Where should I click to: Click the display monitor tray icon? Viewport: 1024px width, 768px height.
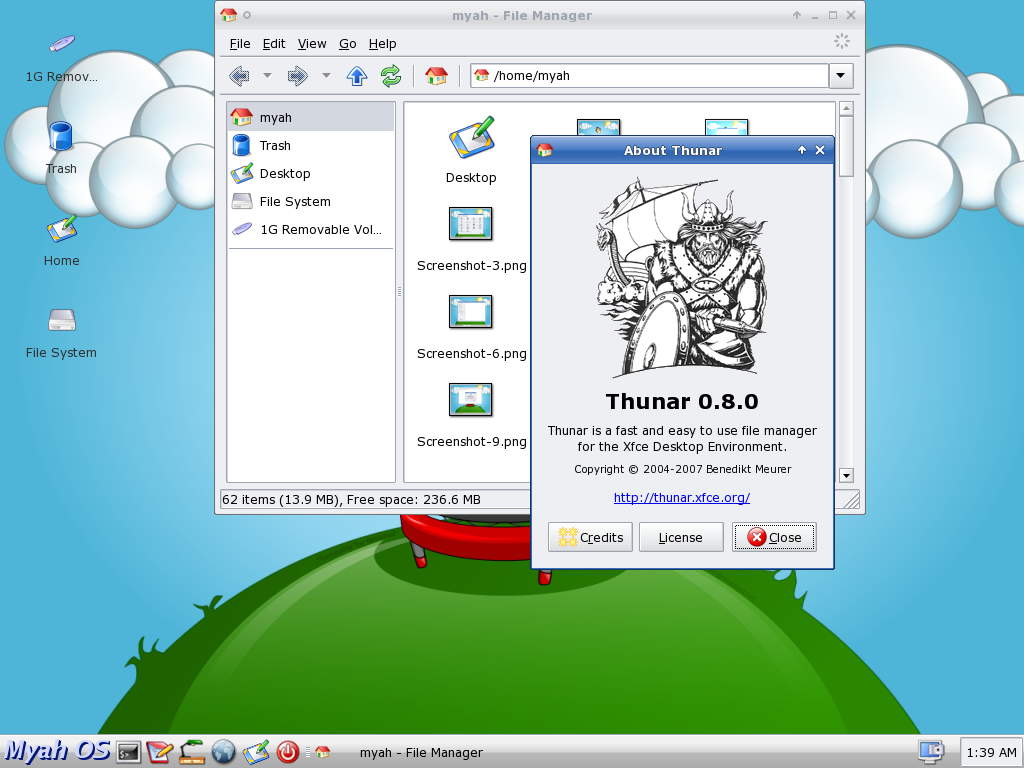point(931,752)
